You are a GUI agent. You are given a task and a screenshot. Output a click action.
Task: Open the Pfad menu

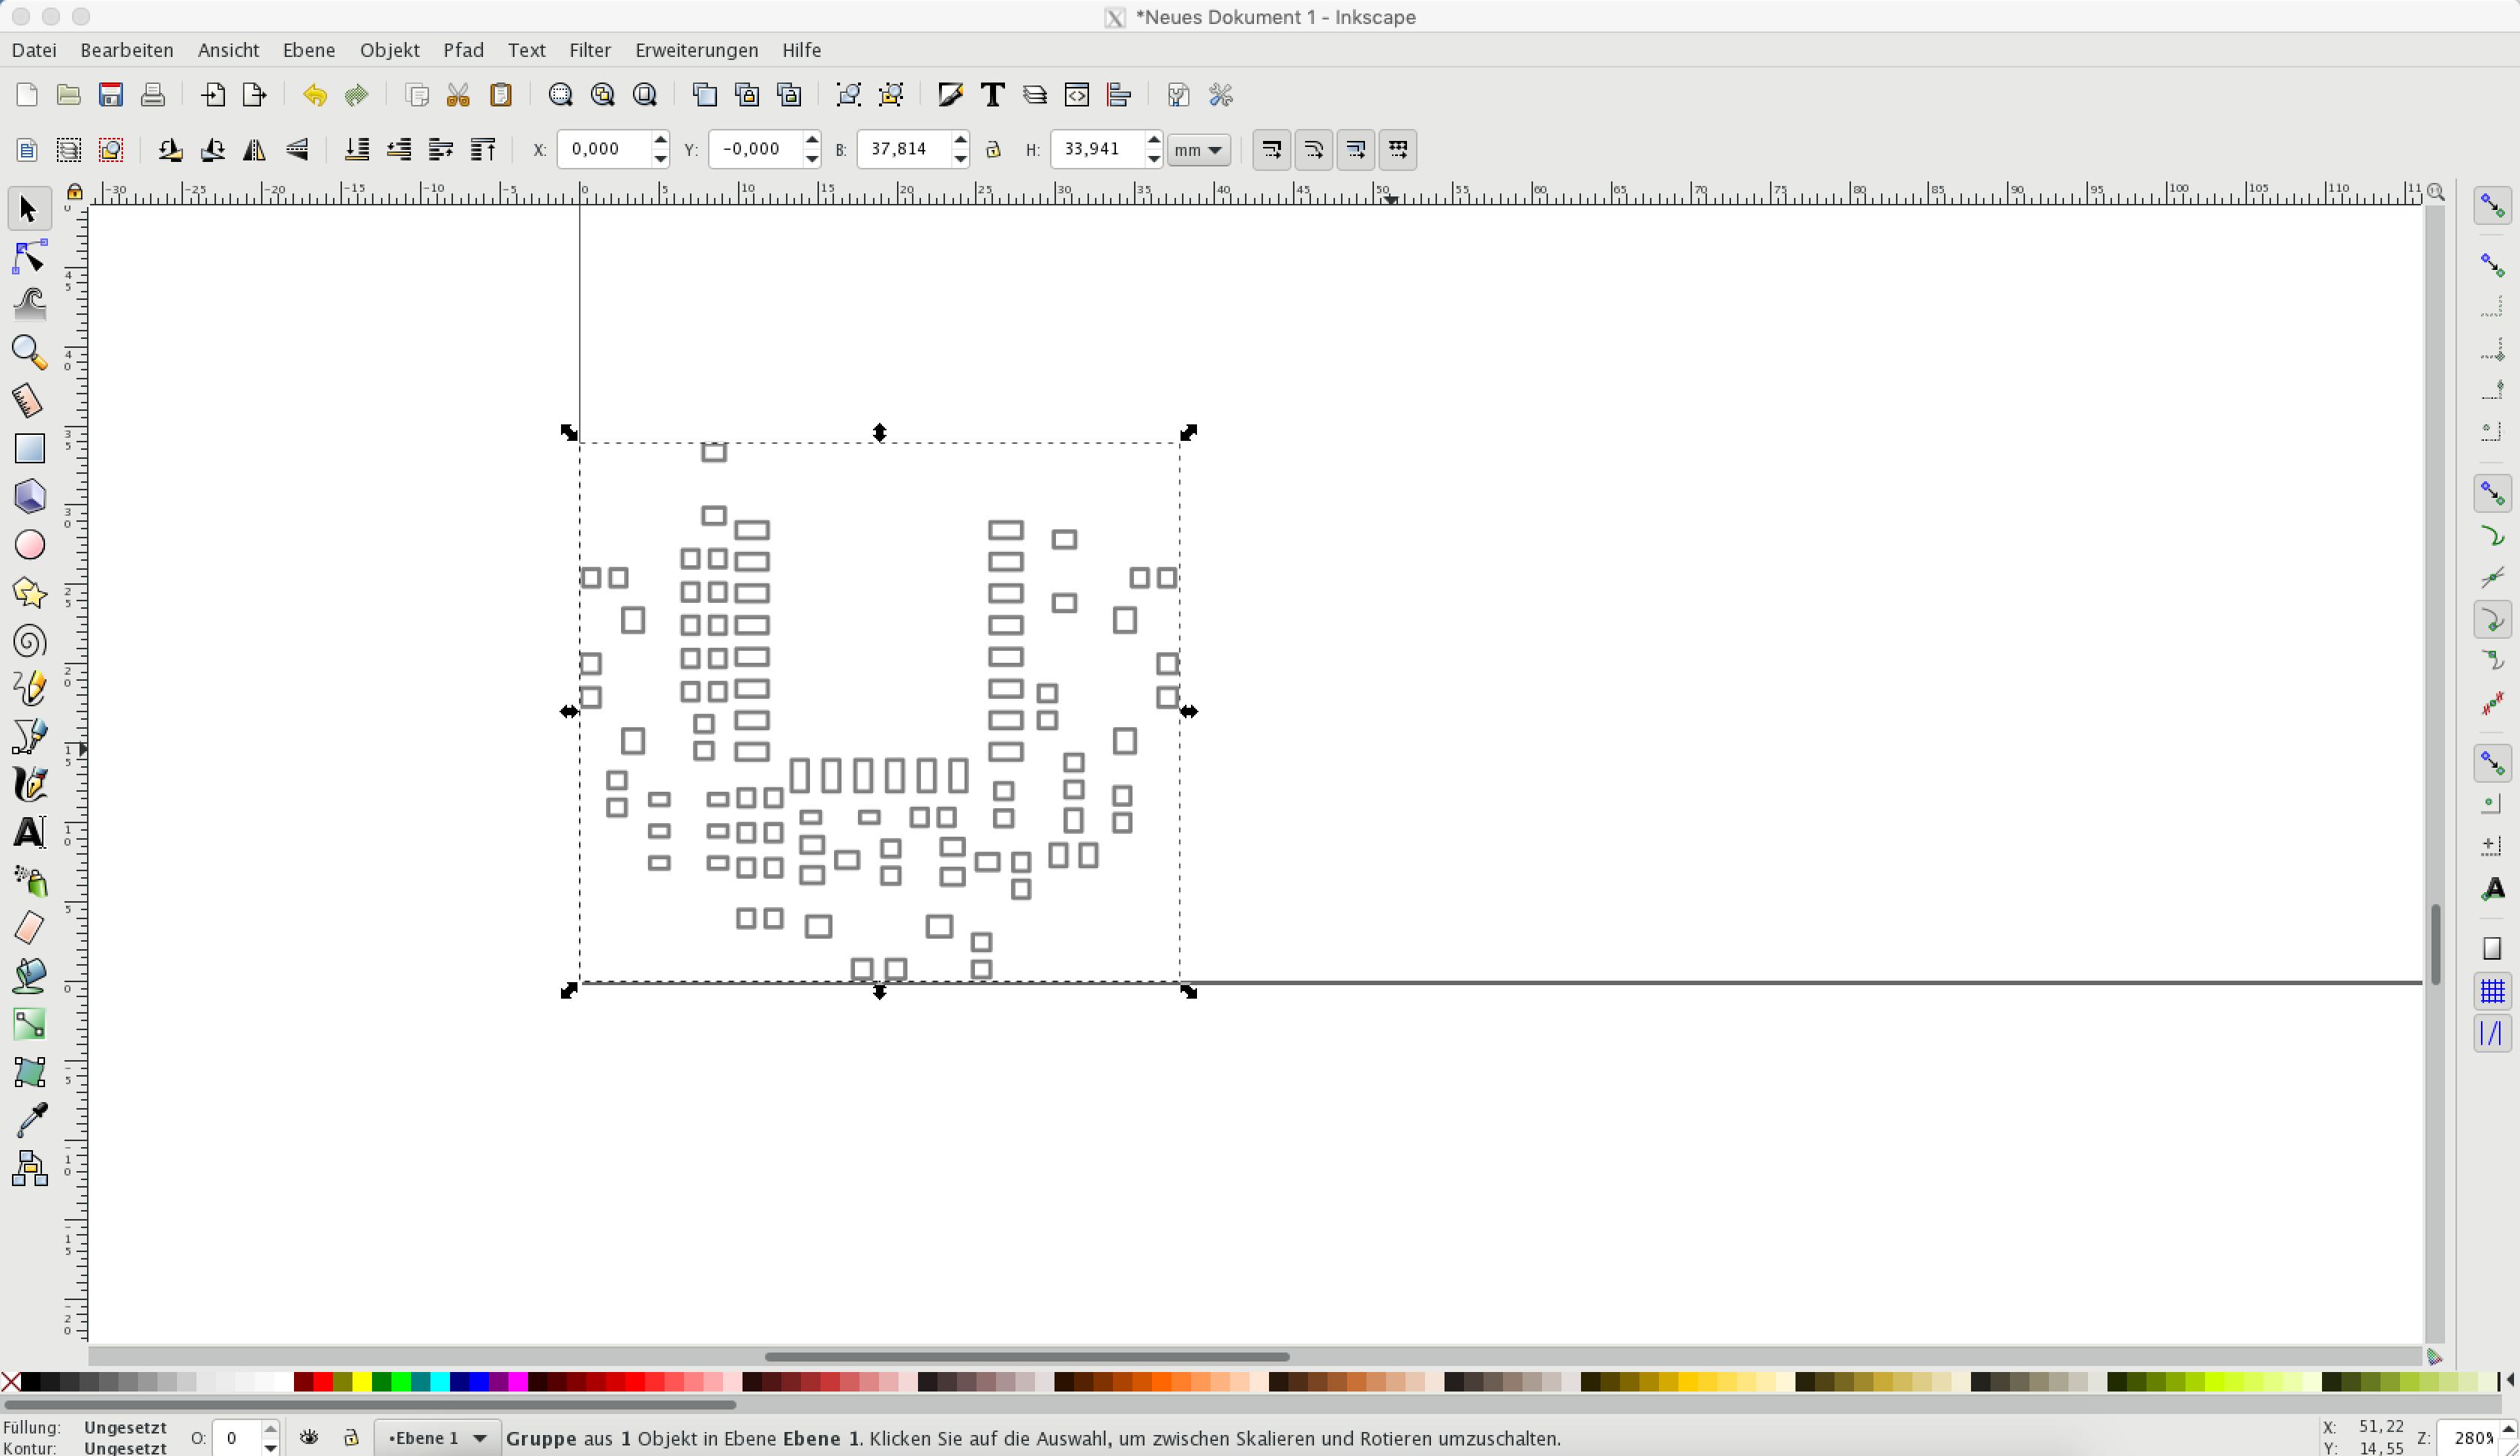(x=464, y=49)
